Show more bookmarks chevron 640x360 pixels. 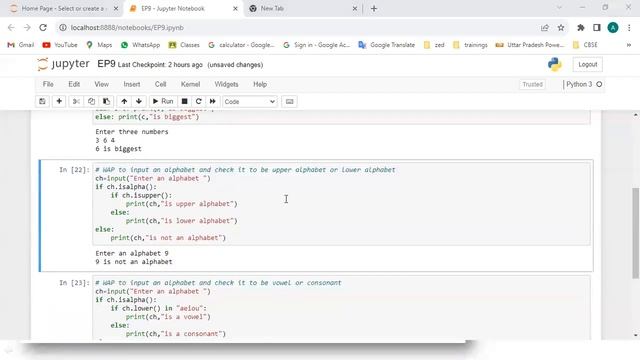(629, 45)
